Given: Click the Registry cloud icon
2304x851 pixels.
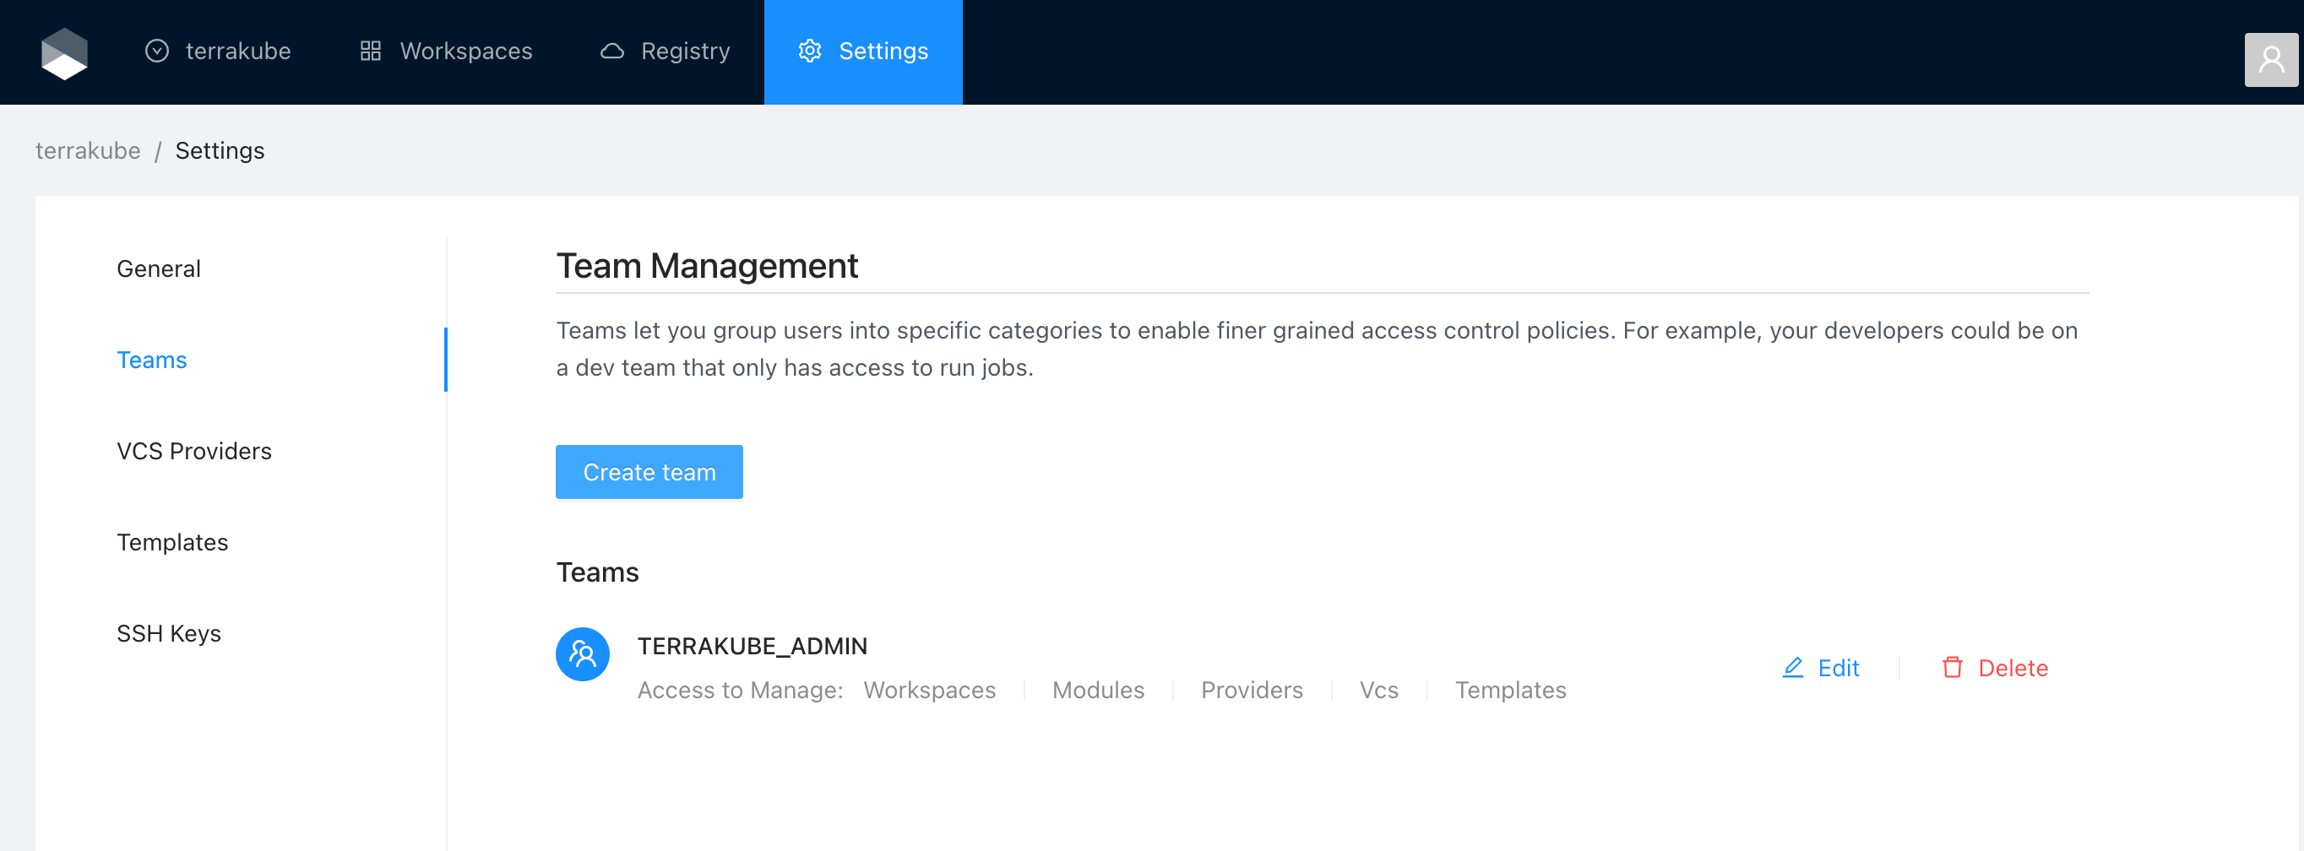Looking at the screenshot, I should [x=612, y=51].
